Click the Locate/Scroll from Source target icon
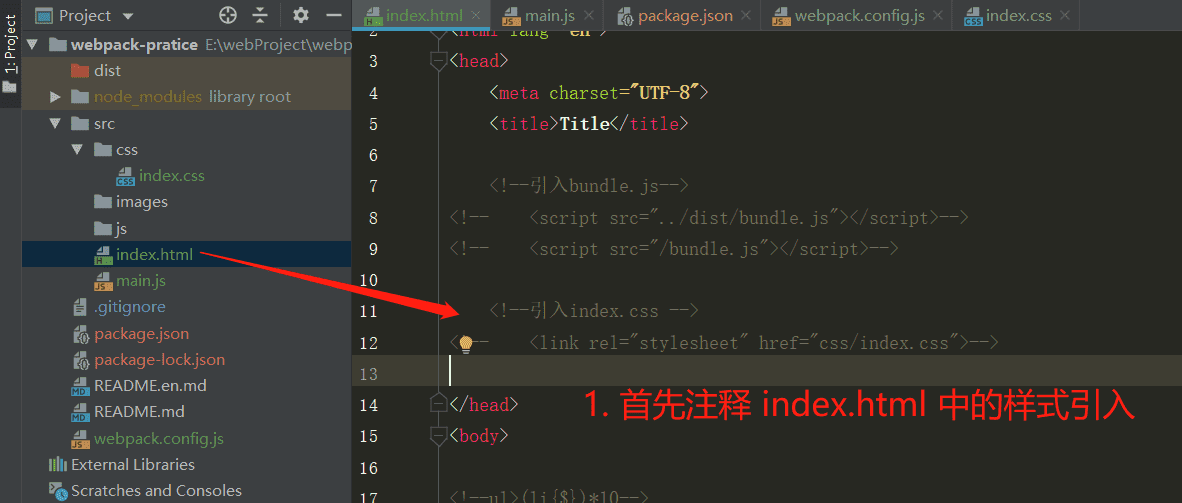 click(228, 15)
